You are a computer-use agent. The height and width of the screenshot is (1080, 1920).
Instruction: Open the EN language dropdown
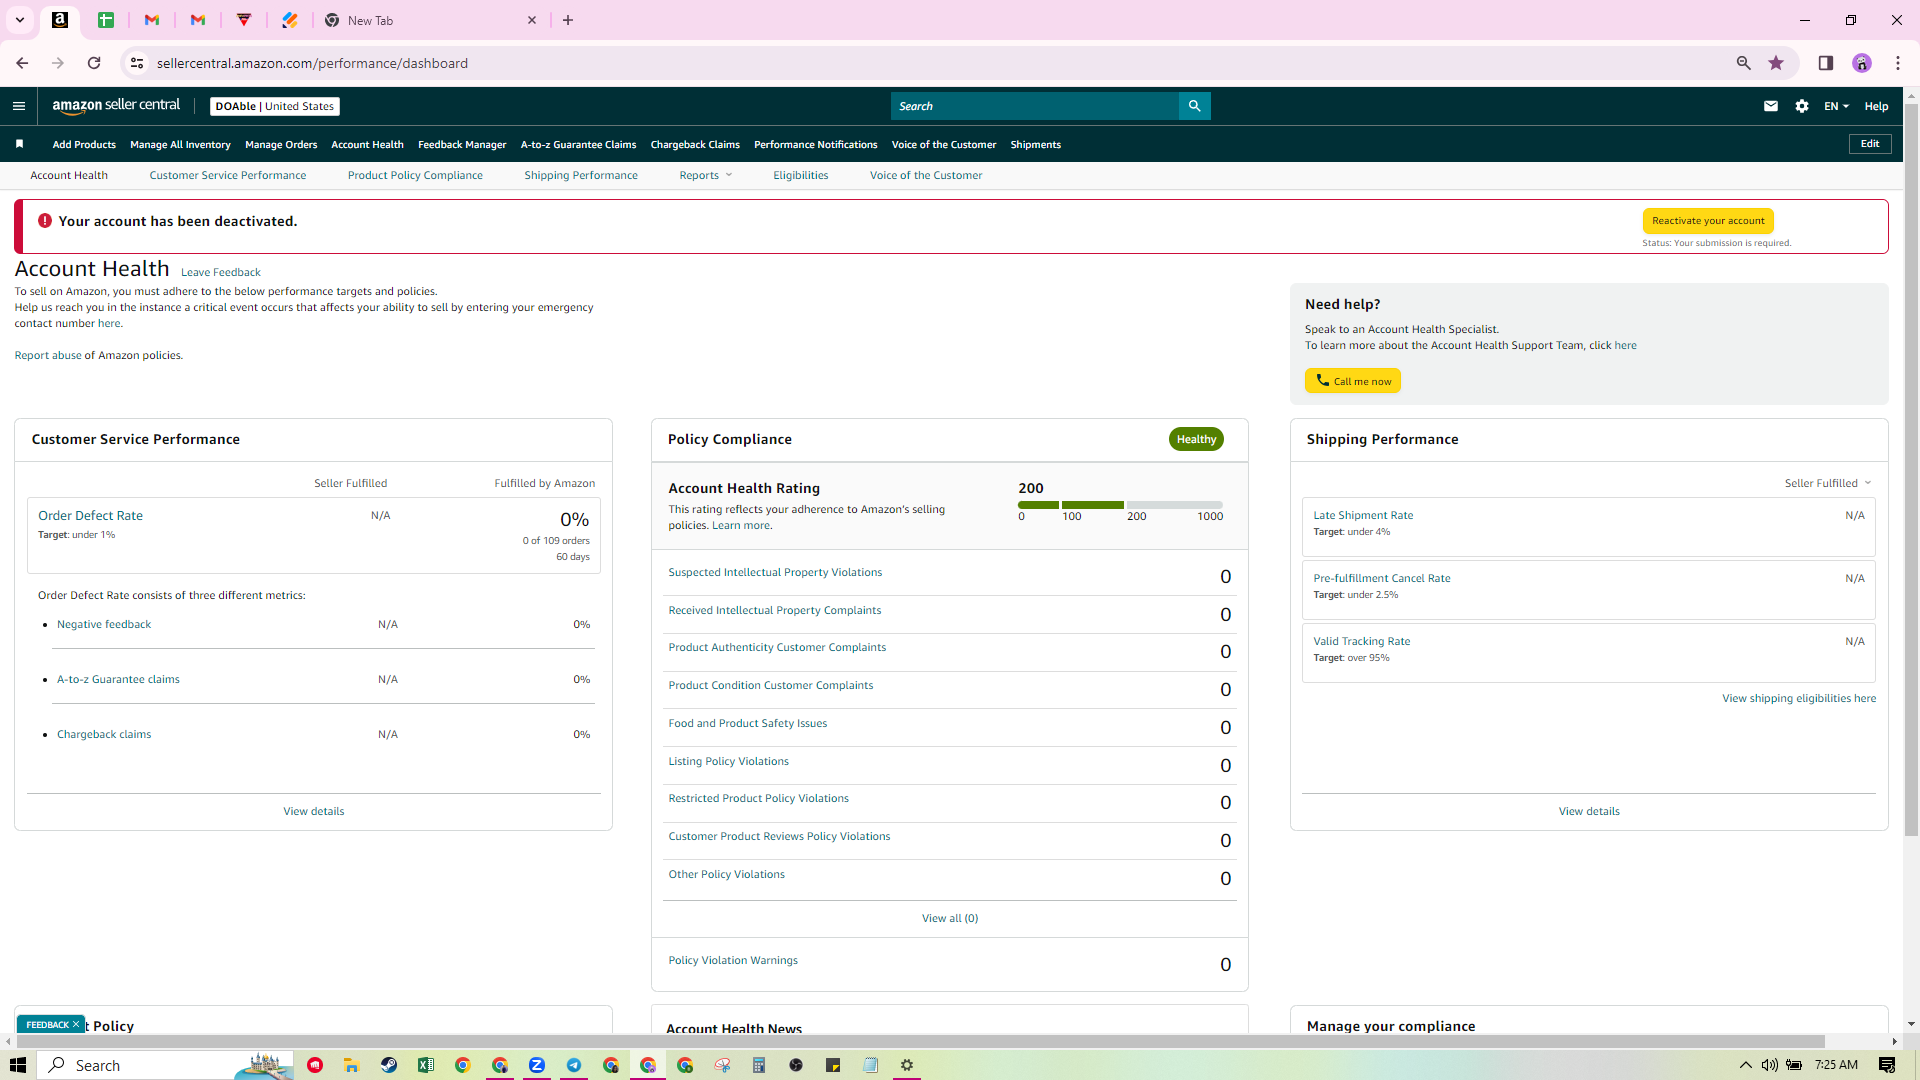pos(1836,106)
